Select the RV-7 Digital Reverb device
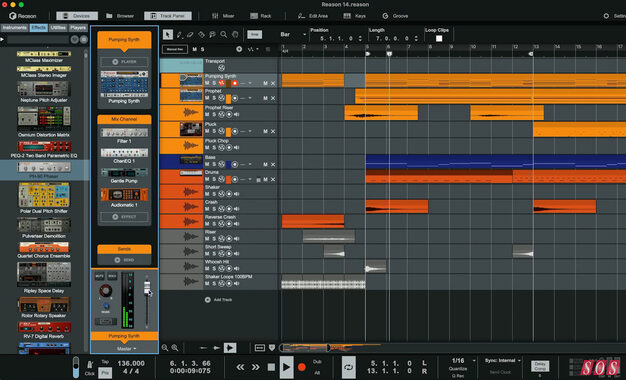The image size is (626, 380). [x=44, y=330]
